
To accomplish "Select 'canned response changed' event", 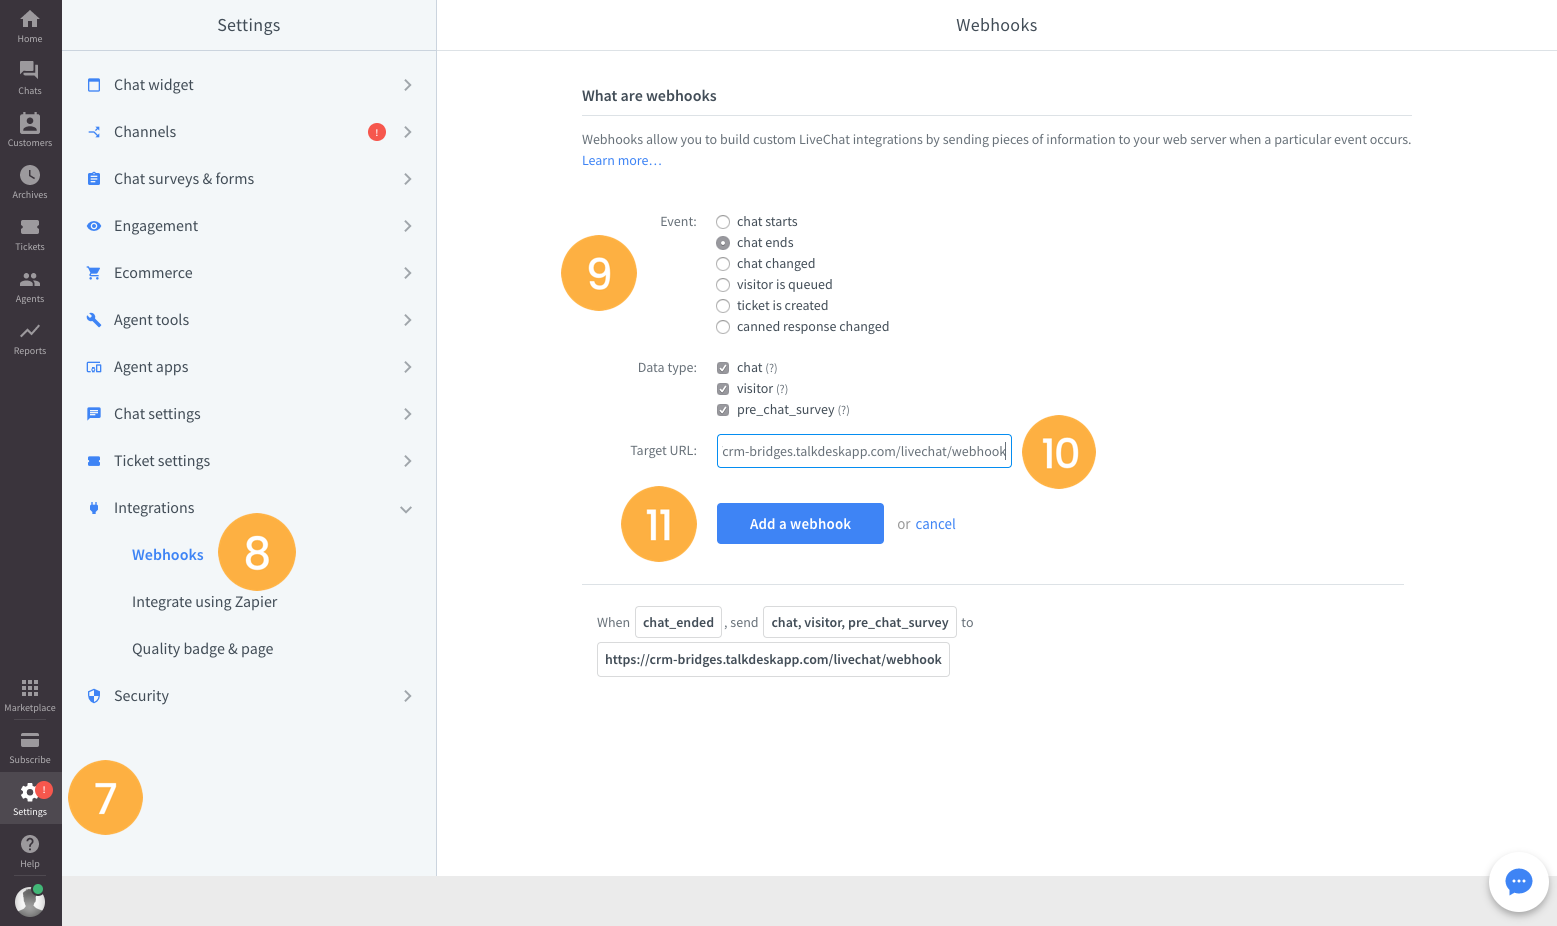I will tap(723, 327).
